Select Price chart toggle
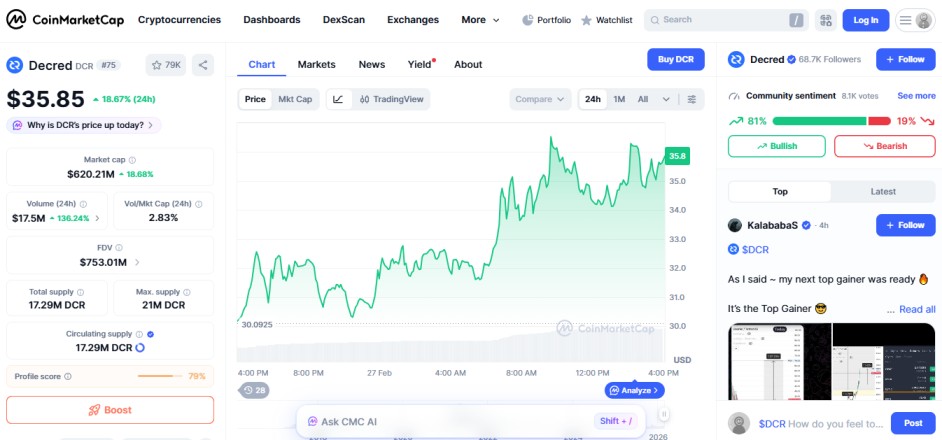942x440 pixels. coord(255,99)
